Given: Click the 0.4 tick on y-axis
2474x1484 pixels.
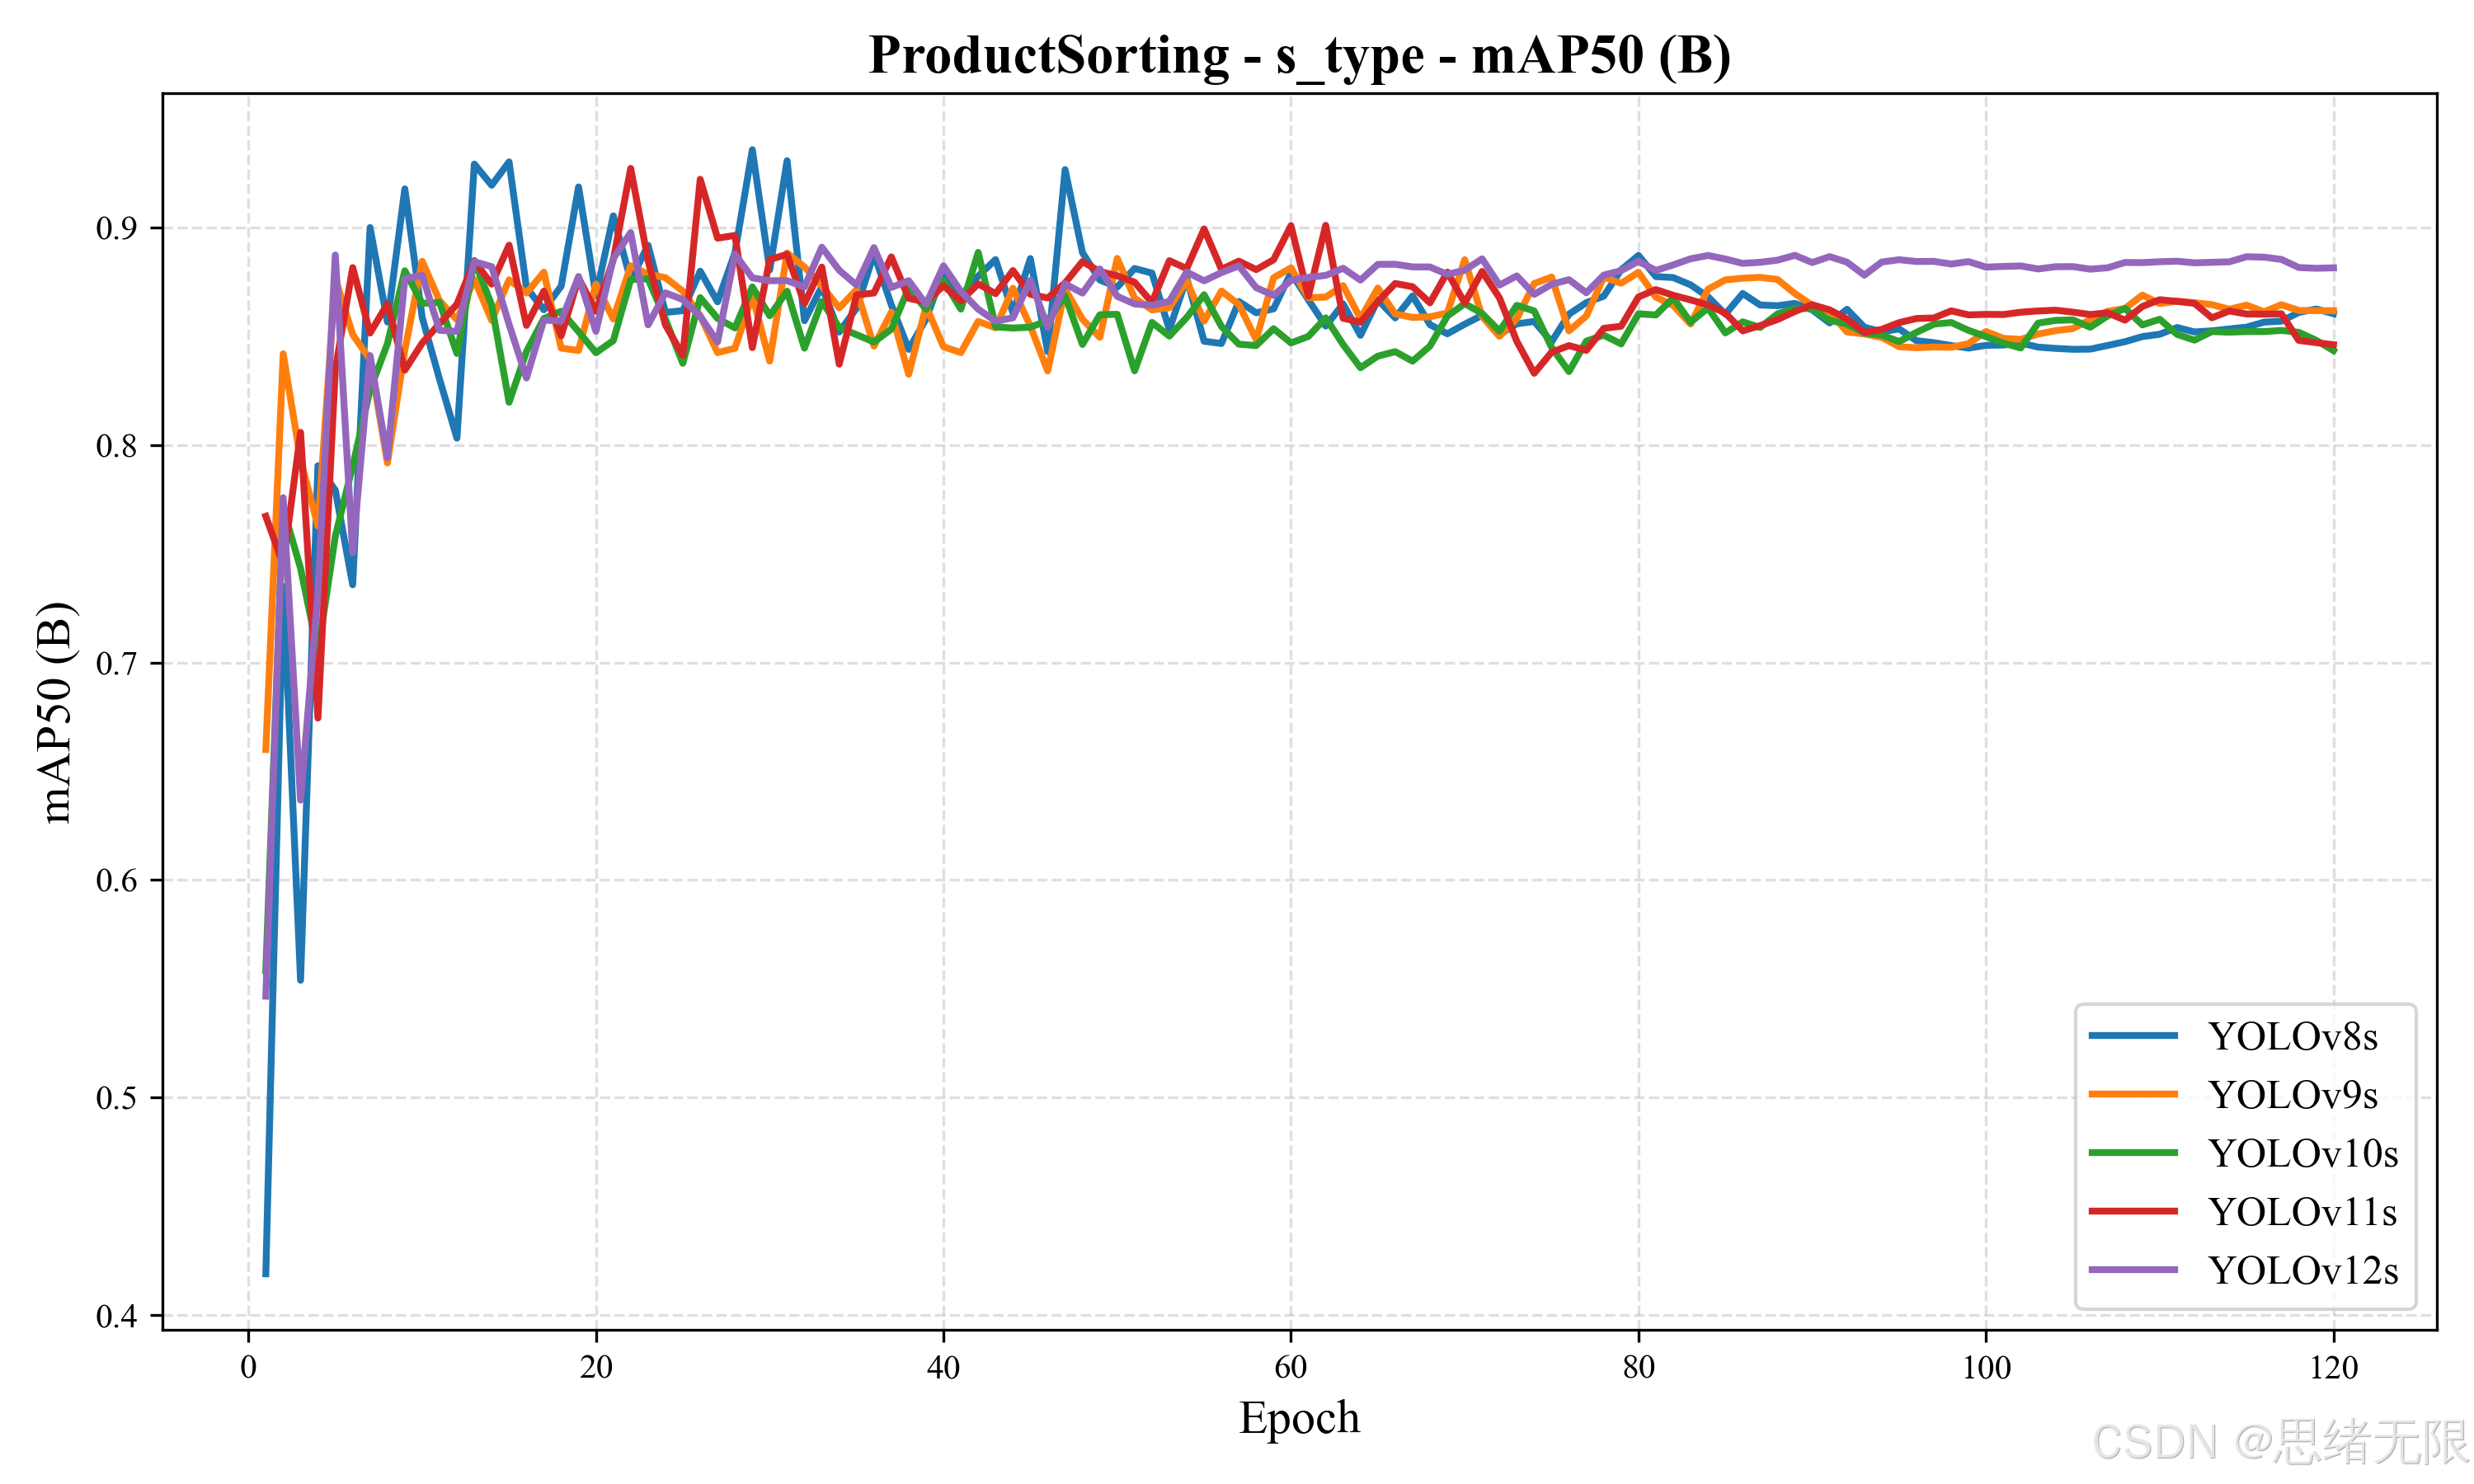Looking at the screenshot, I should (x=116, y=1316).
